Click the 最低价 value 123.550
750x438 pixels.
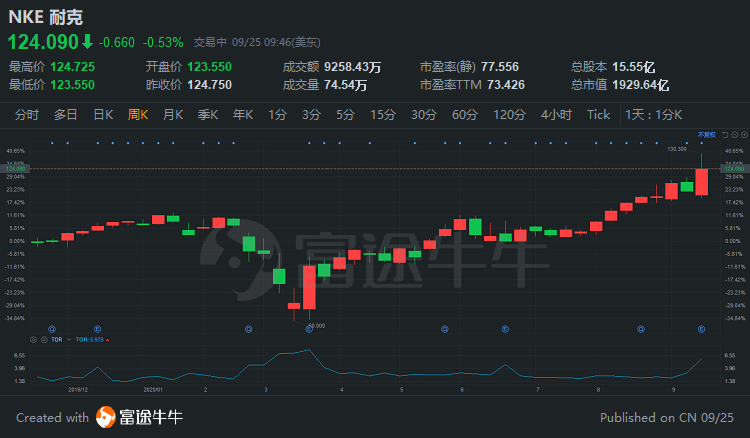[x=73, y=85]
